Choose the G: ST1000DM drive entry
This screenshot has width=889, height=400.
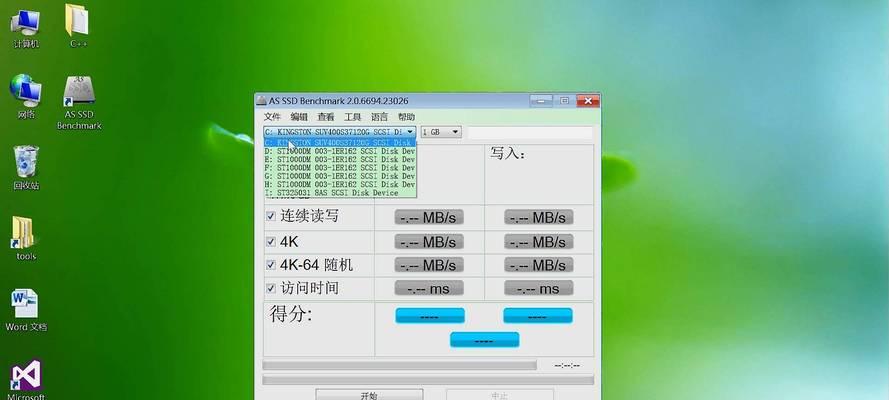point(340,176)
